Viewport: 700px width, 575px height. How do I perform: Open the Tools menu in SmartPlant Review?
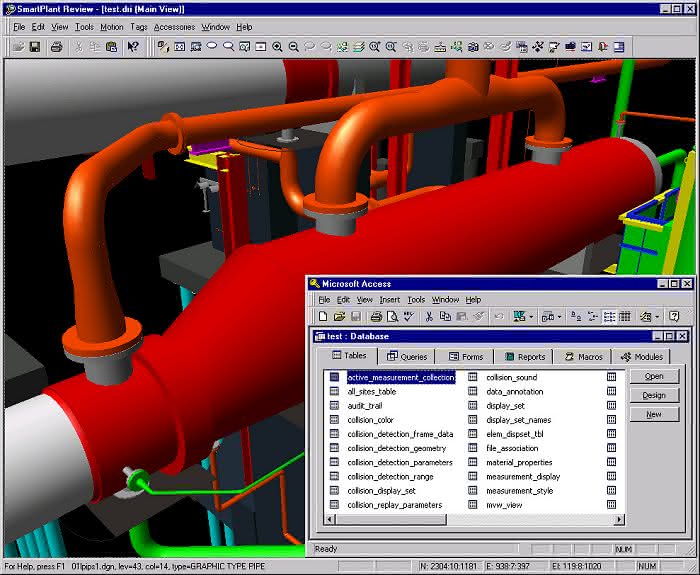(84, 27)
